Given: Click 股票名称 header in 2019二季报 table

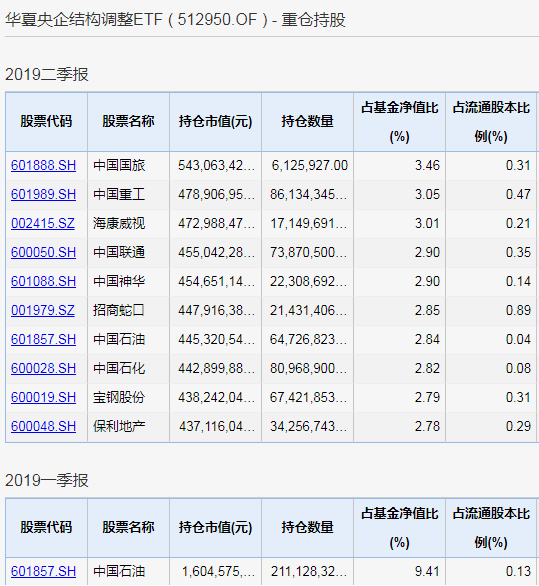Looking at the screenshot, I should tap(128, 121).
